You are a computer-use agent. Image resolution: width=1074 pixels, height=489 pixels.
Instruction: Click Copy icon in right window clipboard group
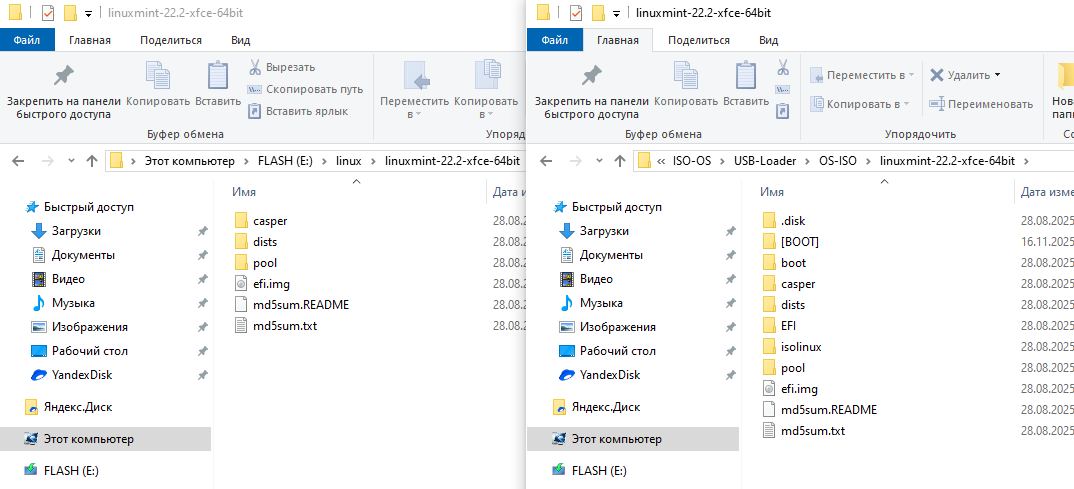[x=686, y=84]
